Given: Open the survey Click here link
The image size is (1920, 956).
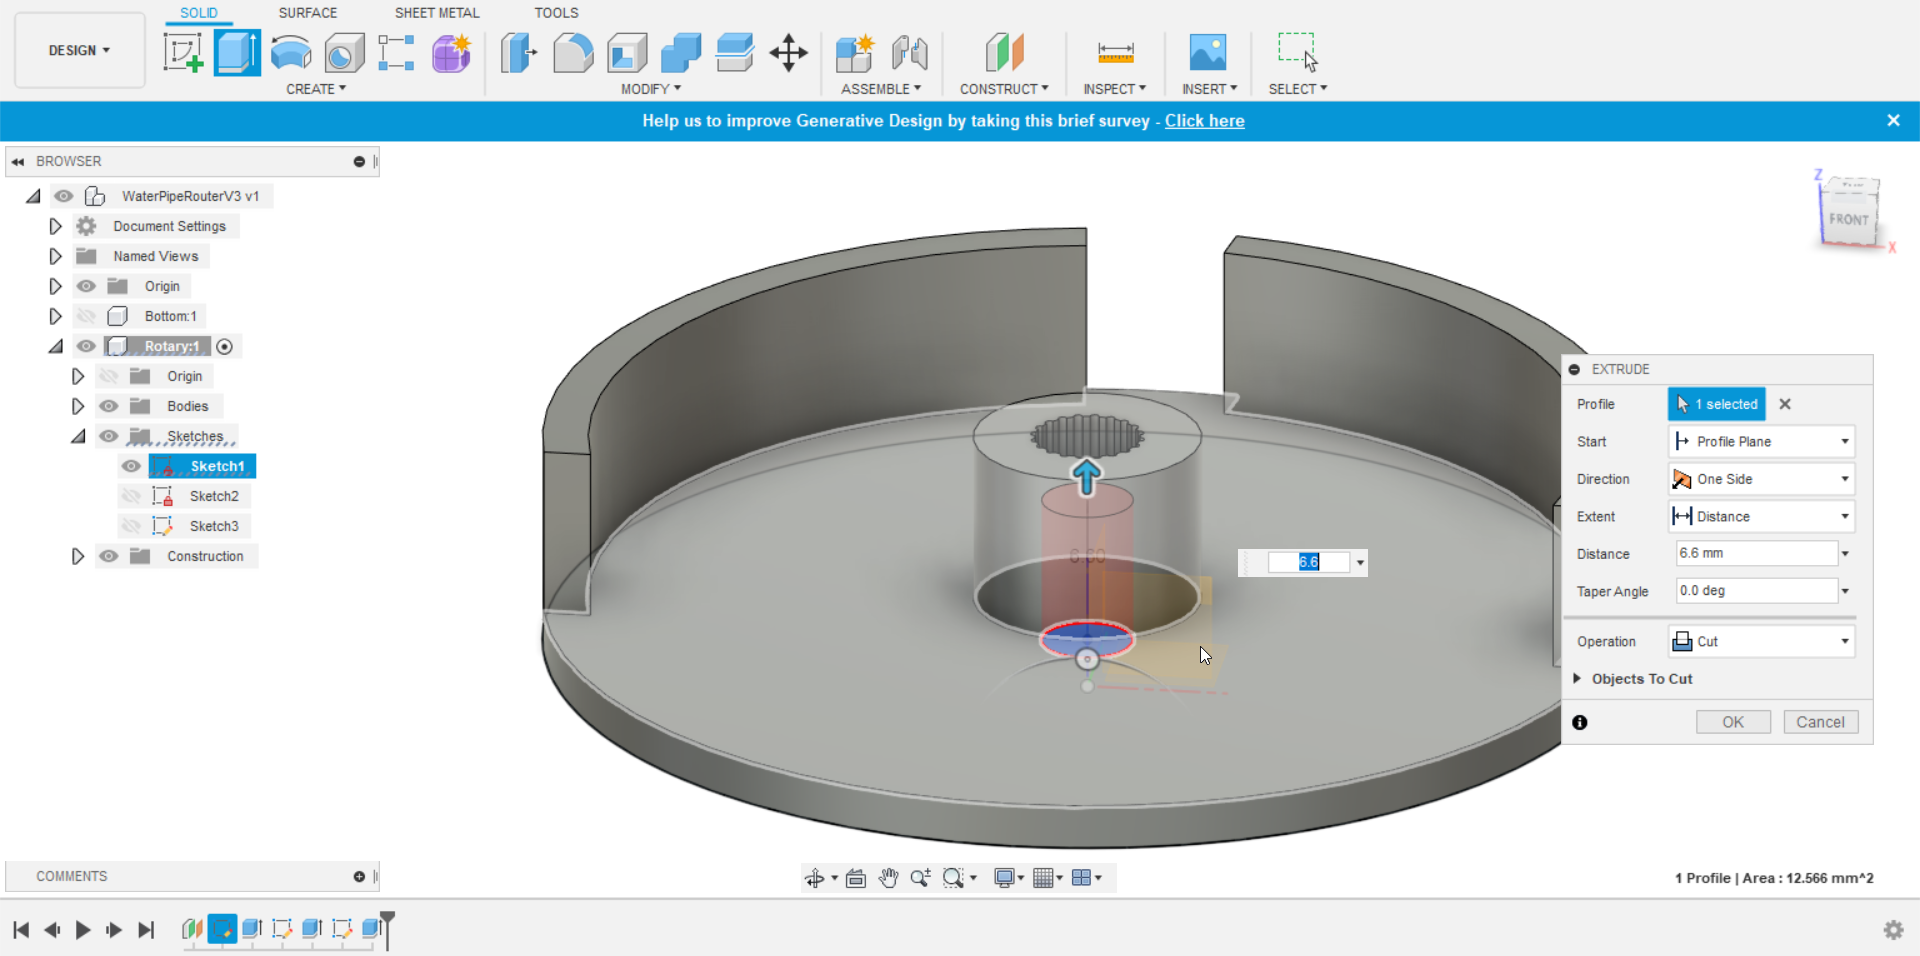Looking at the screenshot, I should coord(1204,121).
